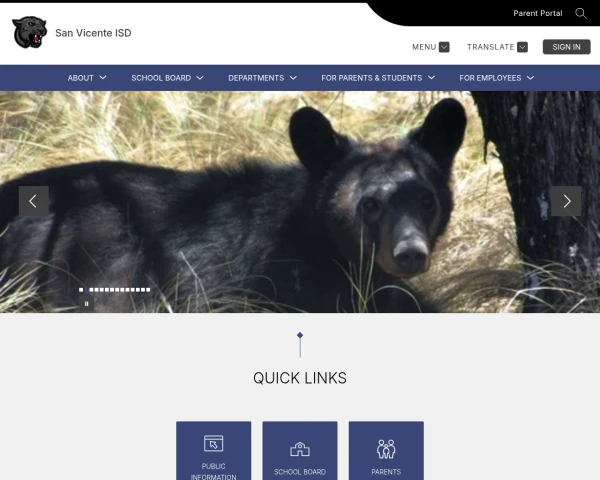Expand the Departments navigation menu
Viewport: 600px width, 480px height.
click(x=262, y=78)
